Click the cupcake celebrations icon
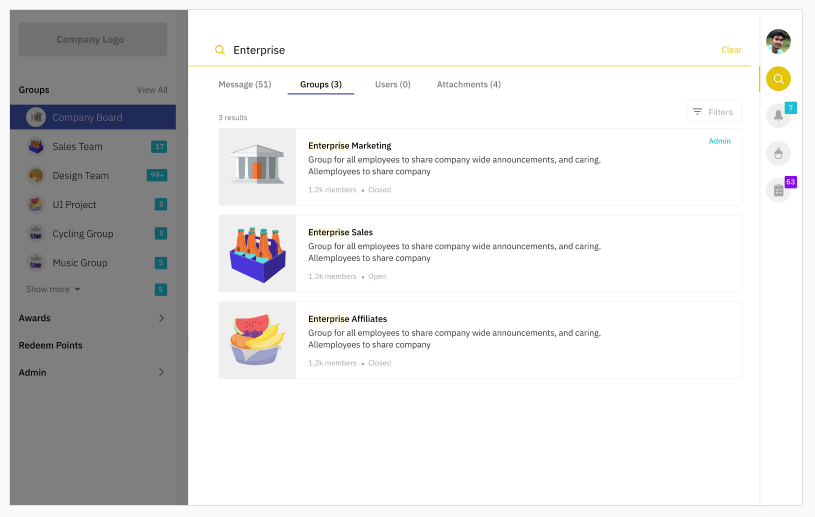The width and height of the screenshot is (815, 517). tap(778, 153)
